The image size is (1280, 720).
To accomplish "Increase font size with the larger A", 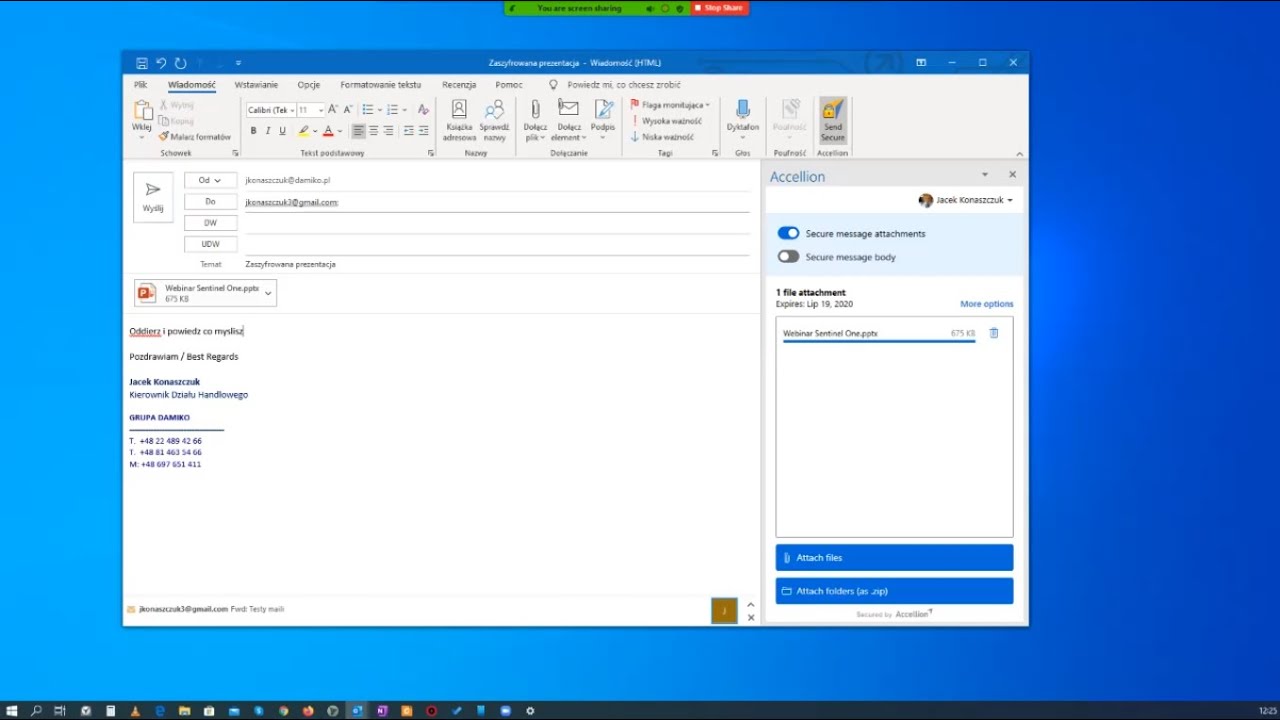I will [x=333, y=109].
